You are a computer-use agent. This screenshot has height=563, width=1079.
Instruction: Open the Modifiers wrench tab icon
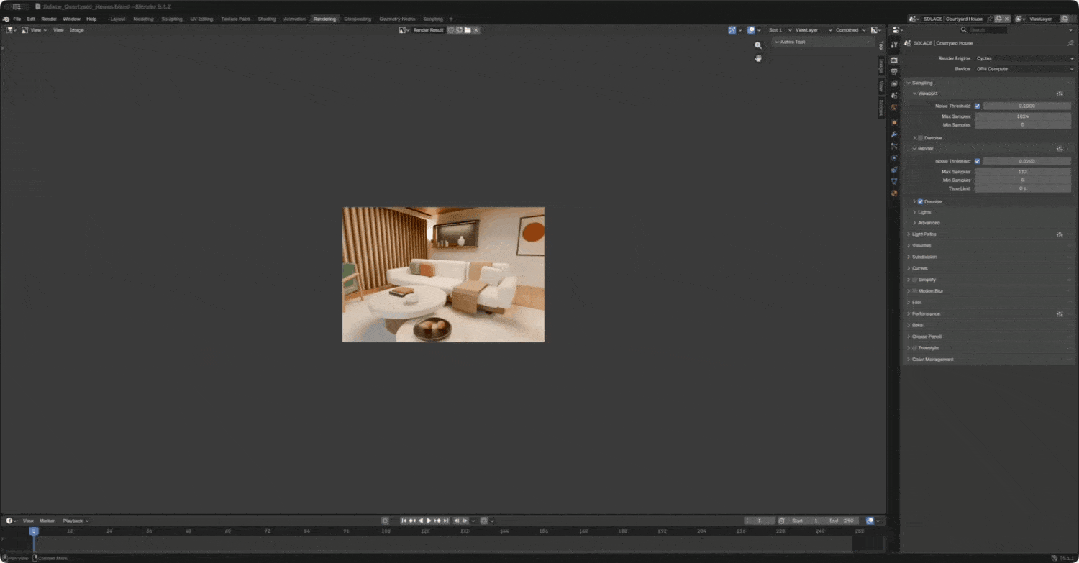[894, 134]
